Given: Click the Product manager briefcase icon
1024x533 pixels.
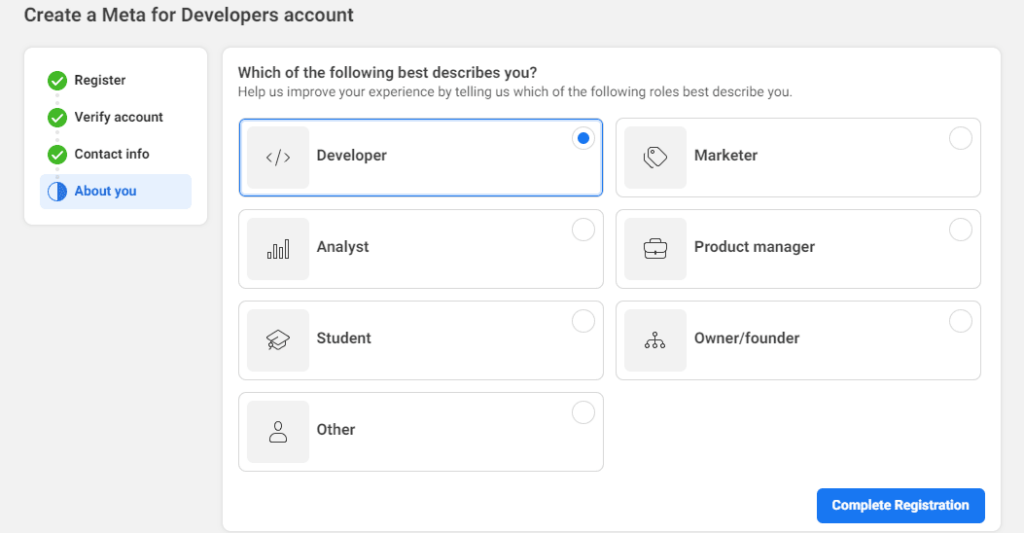Looking at the screenshot, I should 655,249.
